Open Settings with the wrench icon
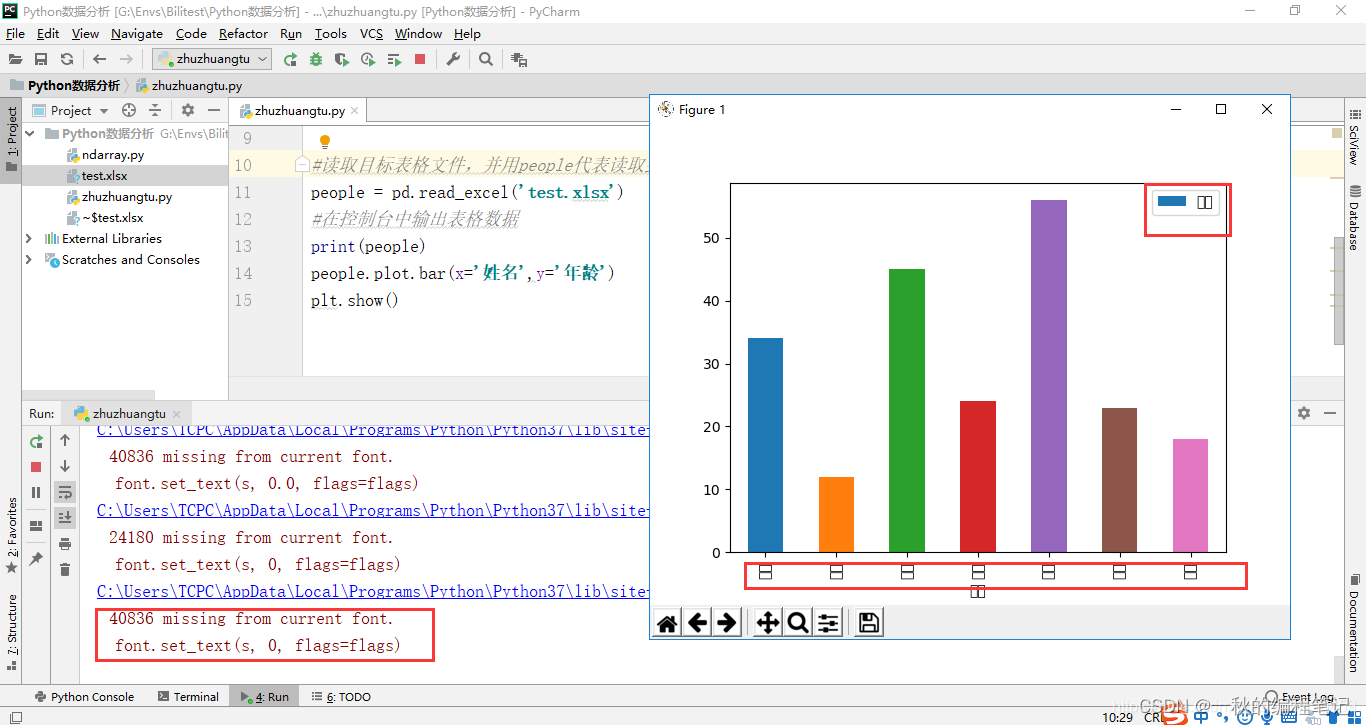Viewport: 1366px width, 725px height. pos(453,59)
